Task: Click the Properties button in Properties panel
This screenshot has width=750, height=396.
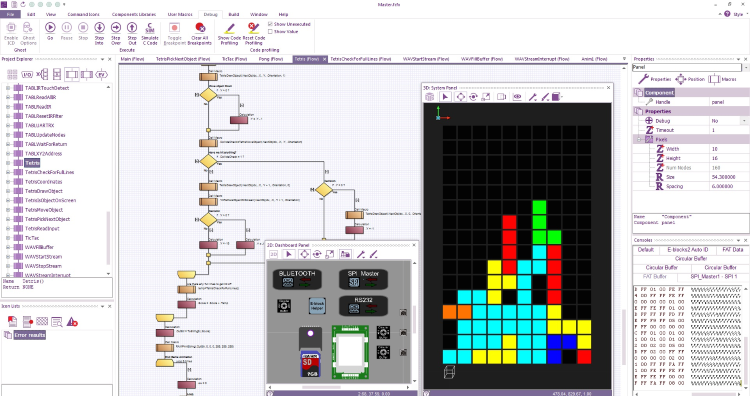Action: pyautogui.click(x=655, y=79)
